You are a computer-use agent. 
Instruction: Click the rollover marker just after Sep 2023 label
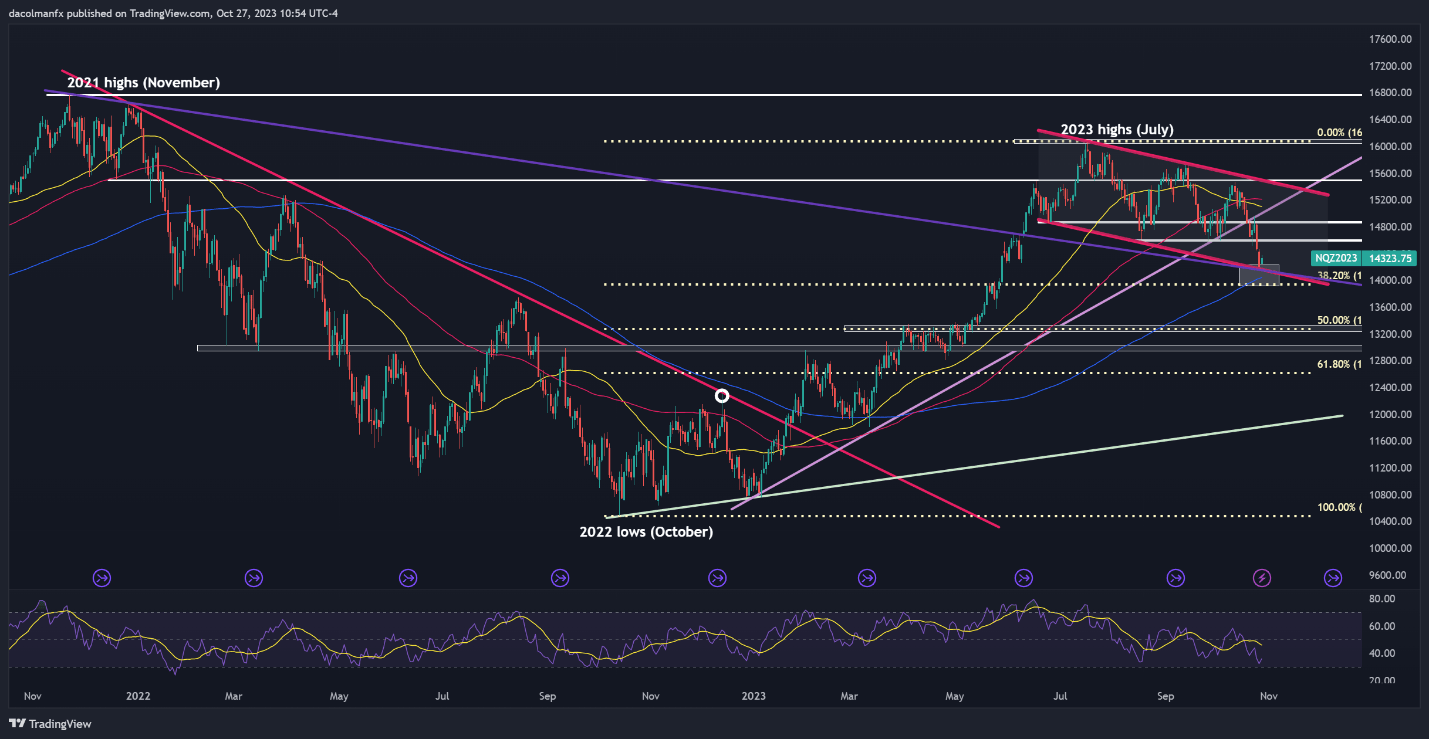pyautogui.click(x=1176, y=577)
